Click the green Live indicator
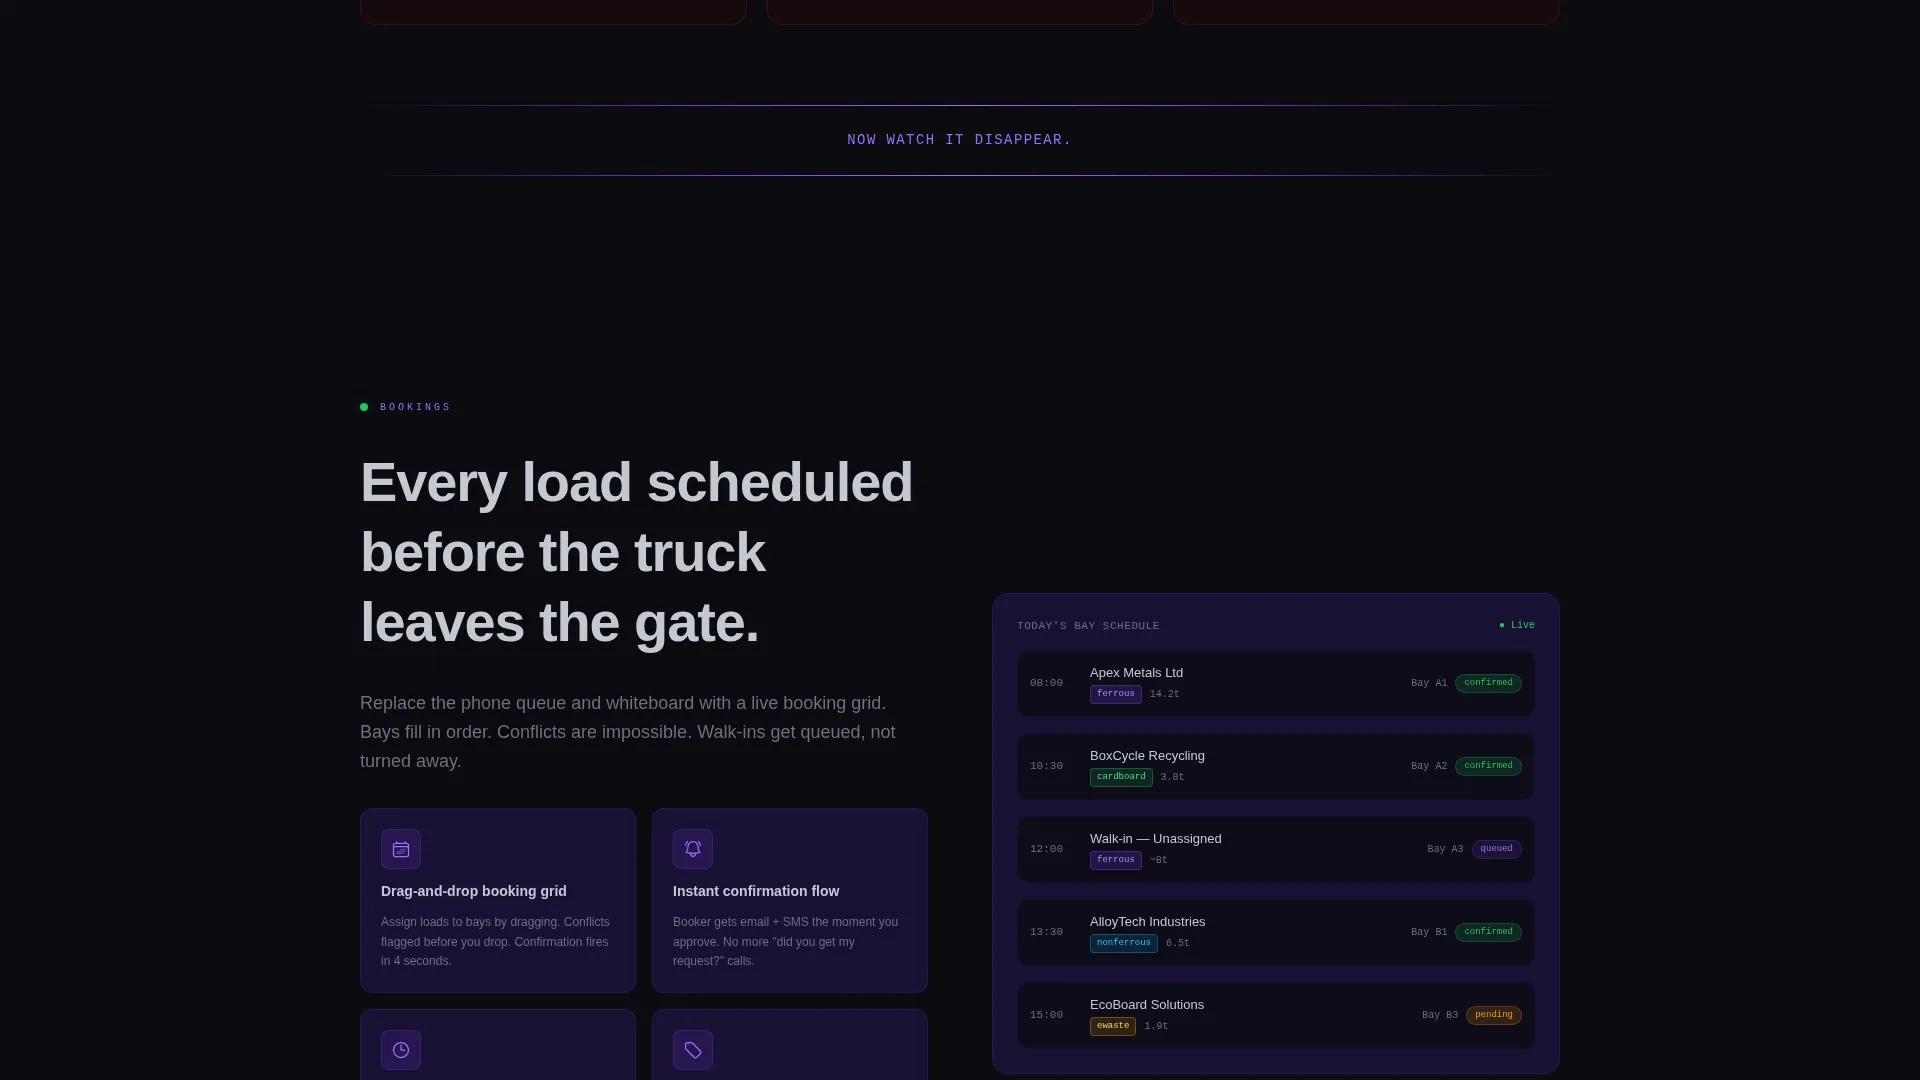 (1517, 625)
